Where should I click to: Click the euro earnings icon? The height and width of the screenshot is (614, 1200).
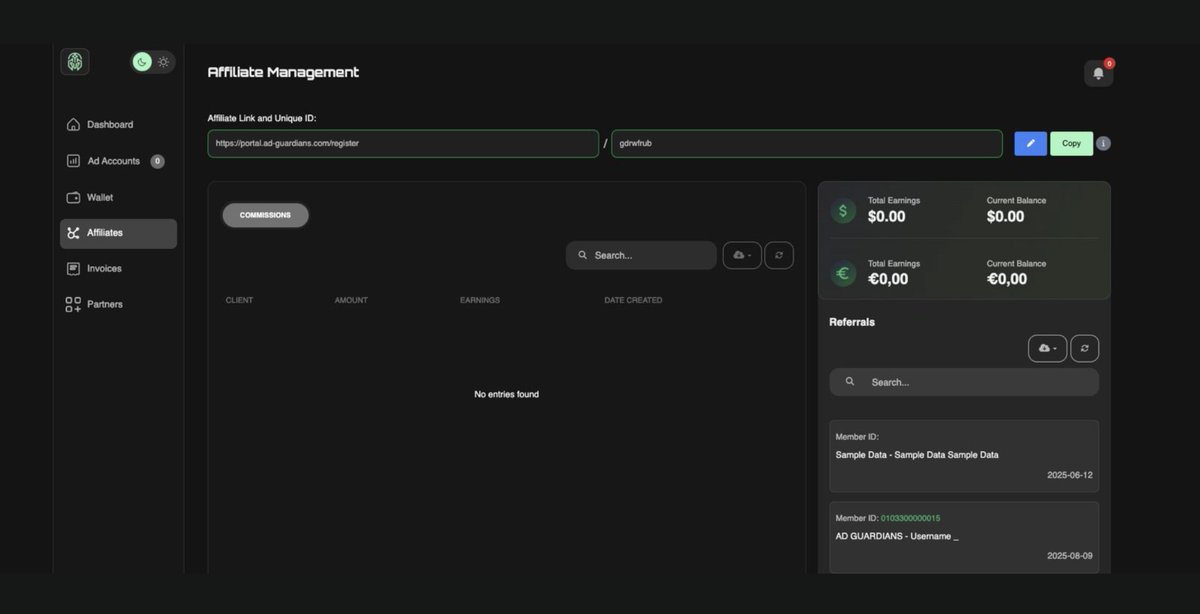(844, 273)
